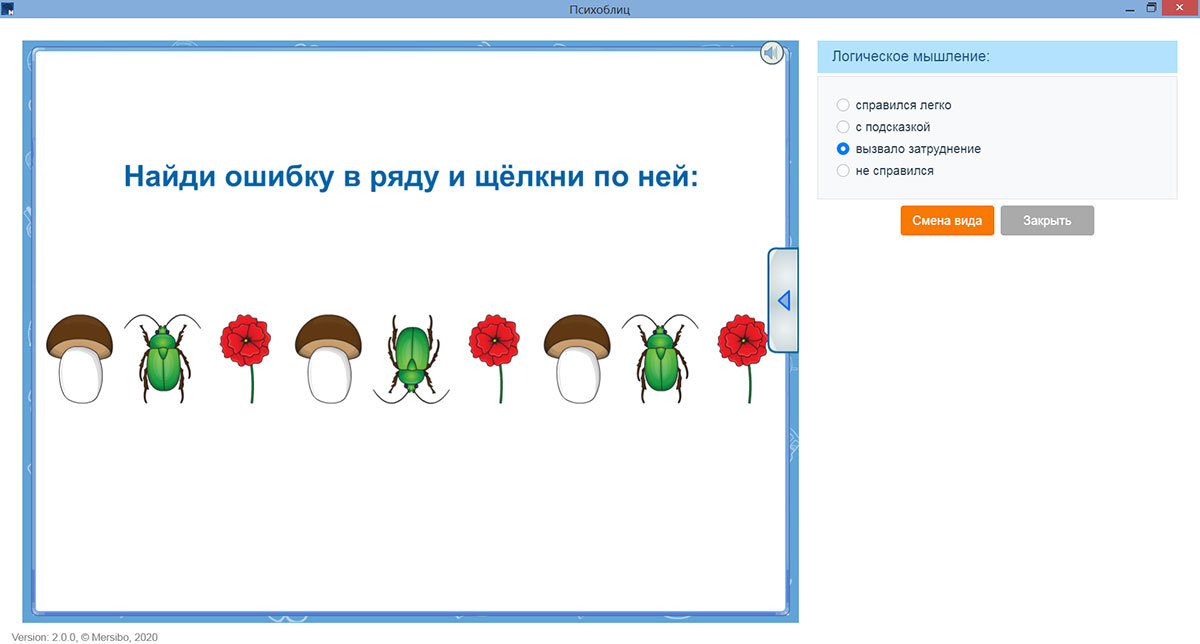Click the third mushroom in the row

(x=577, y=358)
